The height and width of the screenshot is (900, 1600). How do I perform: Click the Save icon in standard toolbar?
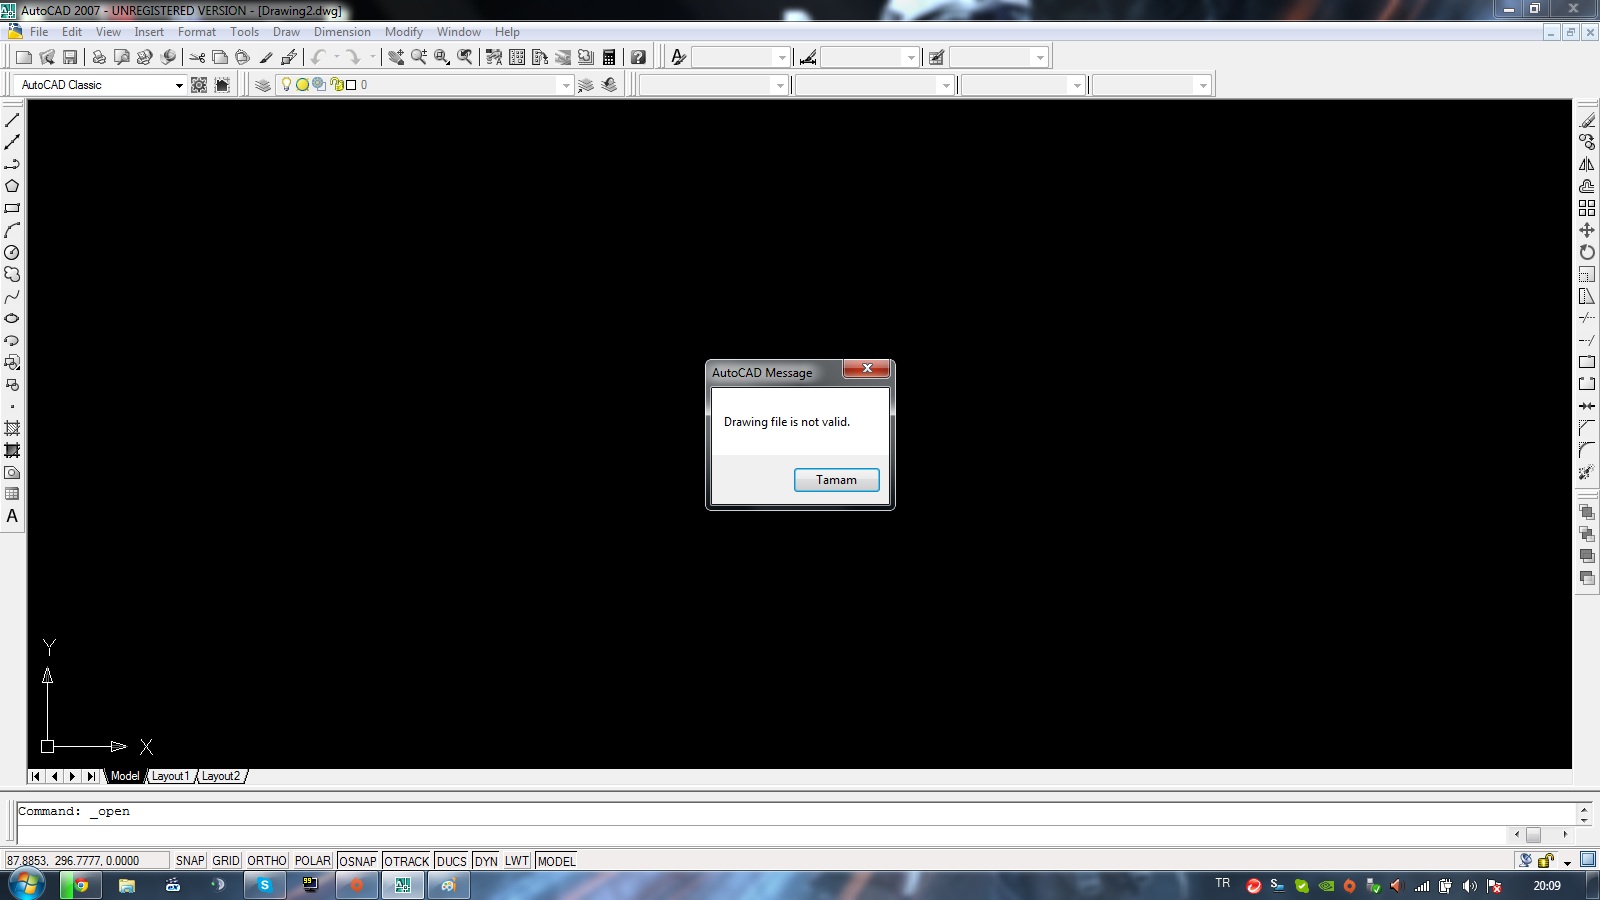pos(70,57)
